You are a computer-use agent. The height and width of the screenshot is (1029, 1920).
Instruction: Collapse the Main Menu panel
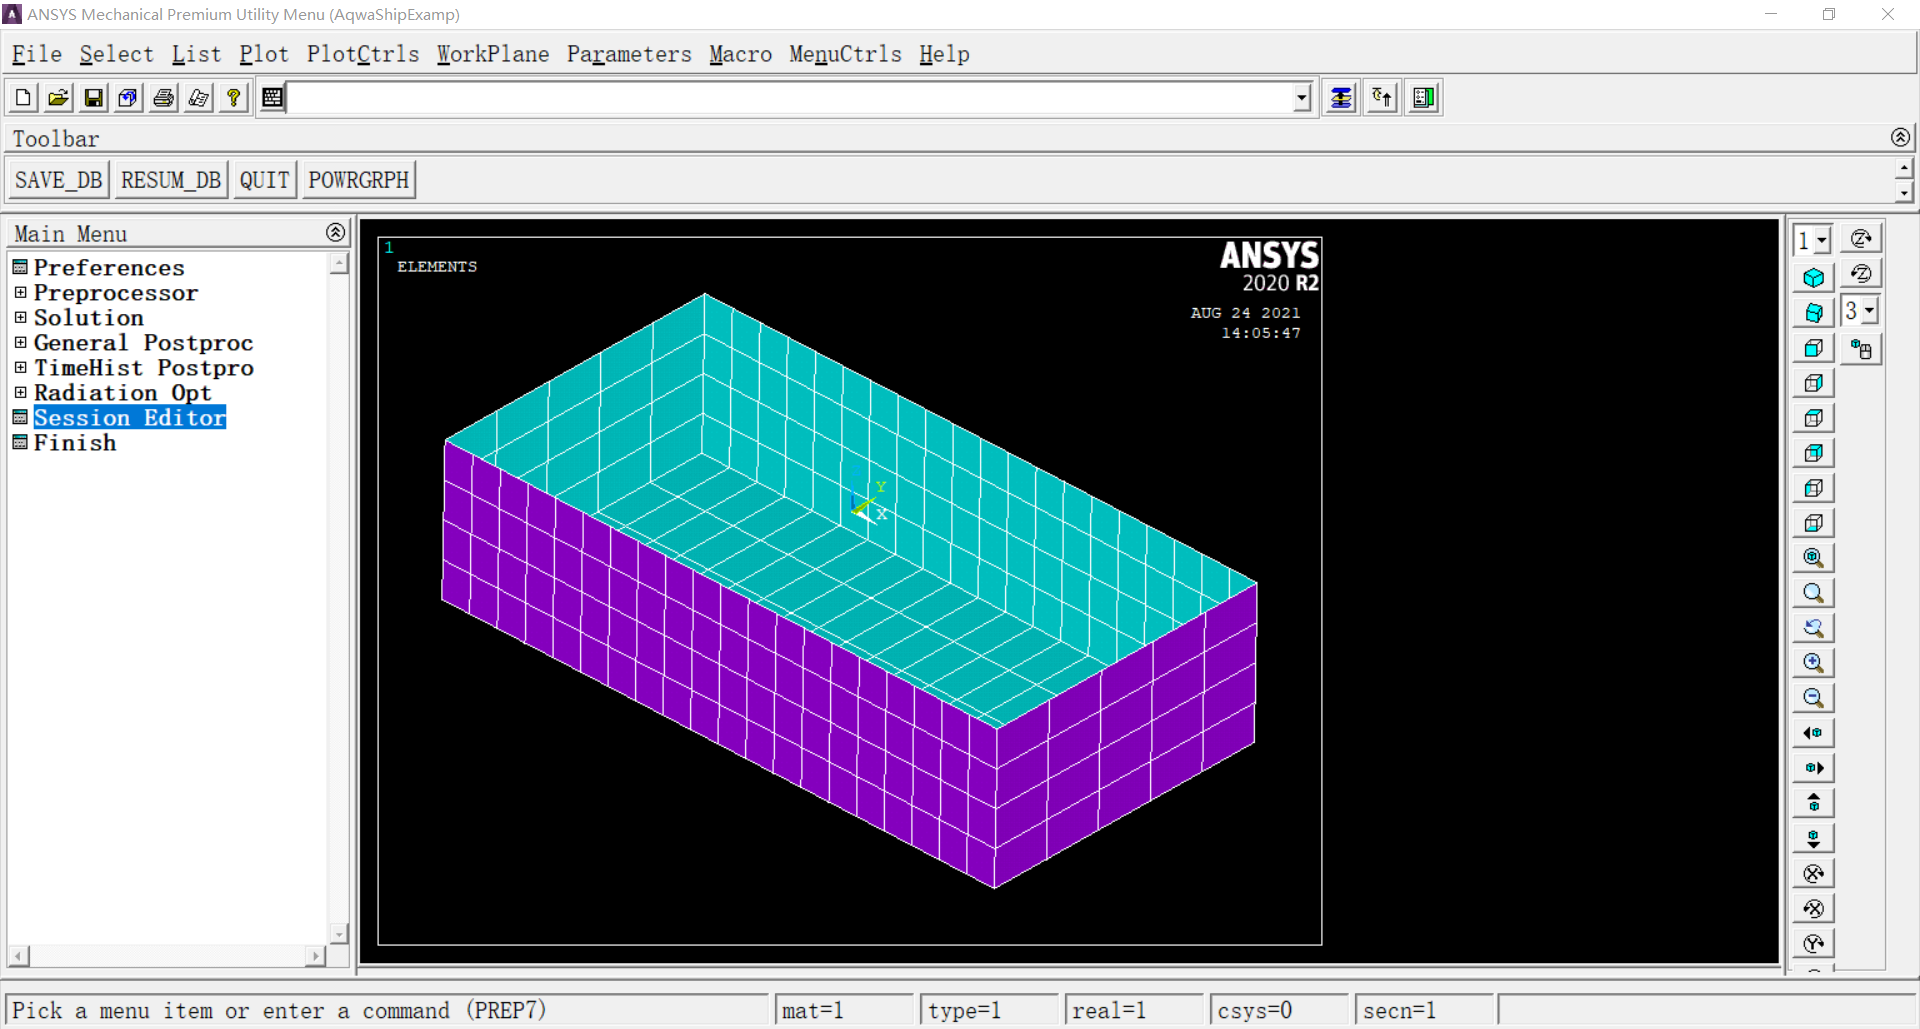point(335,233)
